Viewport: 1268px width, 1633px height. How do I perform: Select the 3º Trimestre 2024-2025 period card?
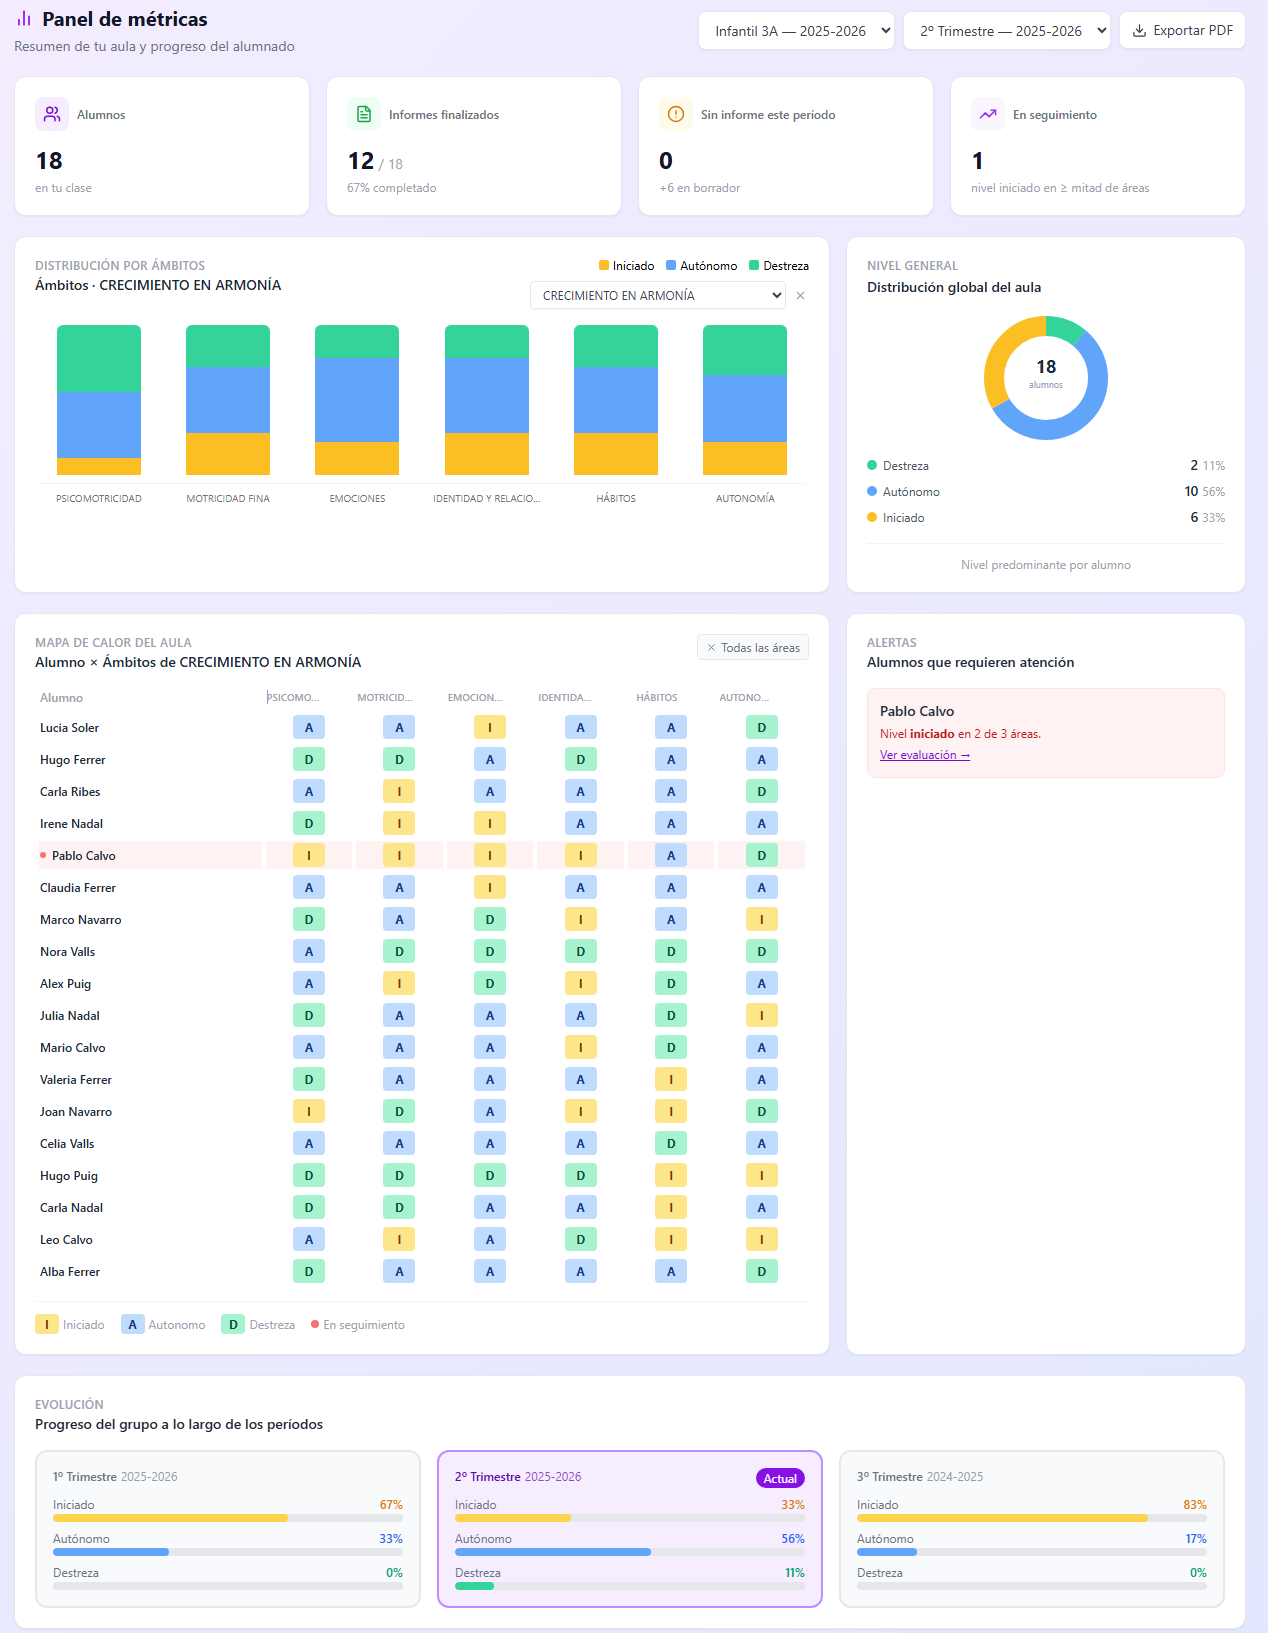tap(1031, 1528)
